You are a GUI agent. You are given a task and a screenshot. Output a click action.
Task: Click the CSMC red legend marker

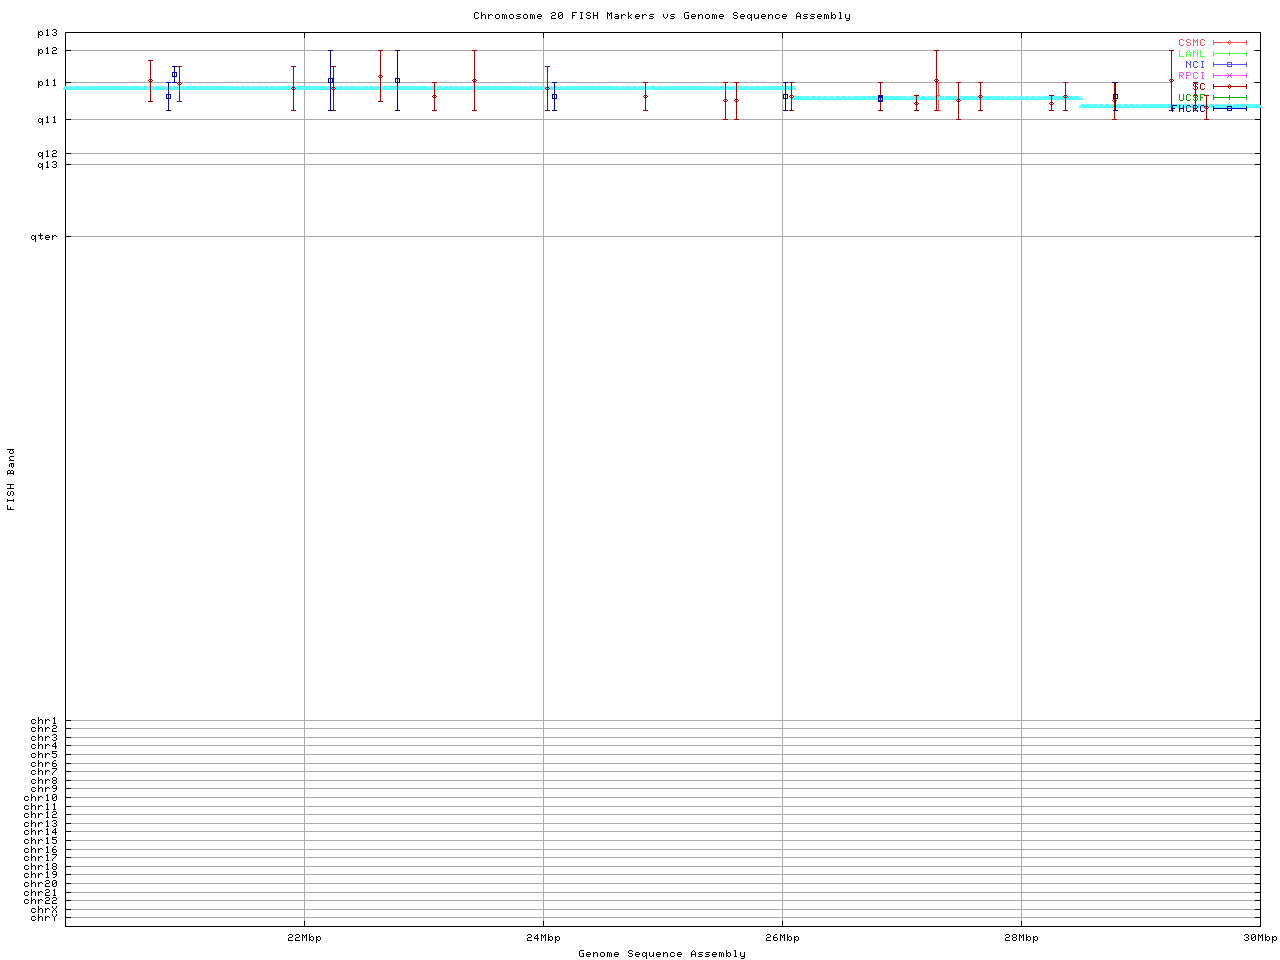tap(1229, 43)
